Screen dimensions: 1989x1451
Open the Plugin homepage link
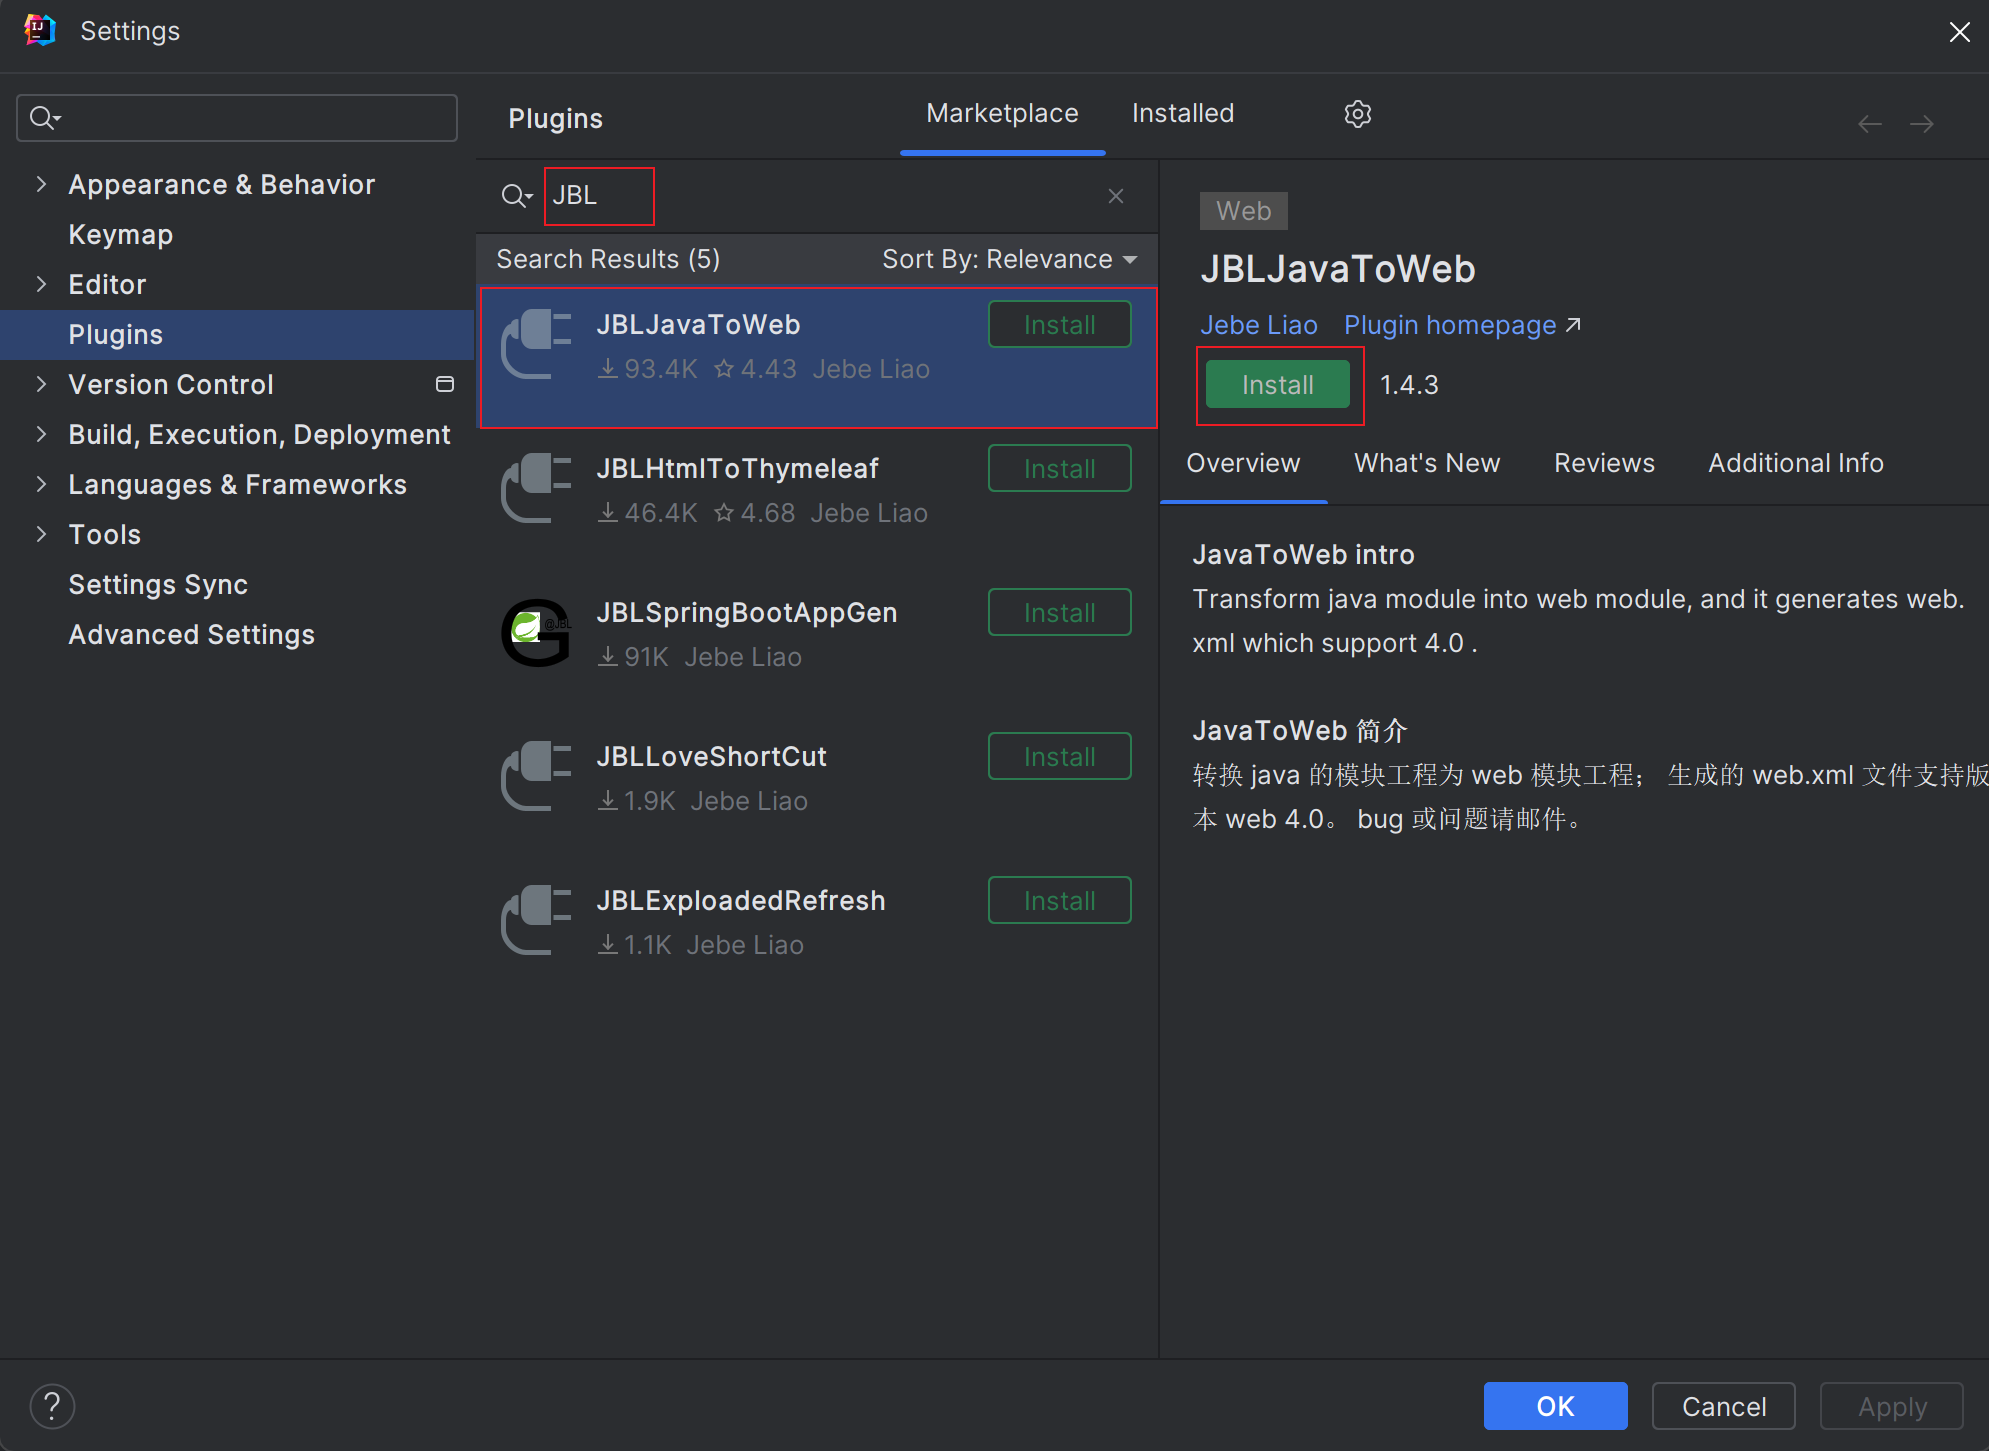[1449, 324]
